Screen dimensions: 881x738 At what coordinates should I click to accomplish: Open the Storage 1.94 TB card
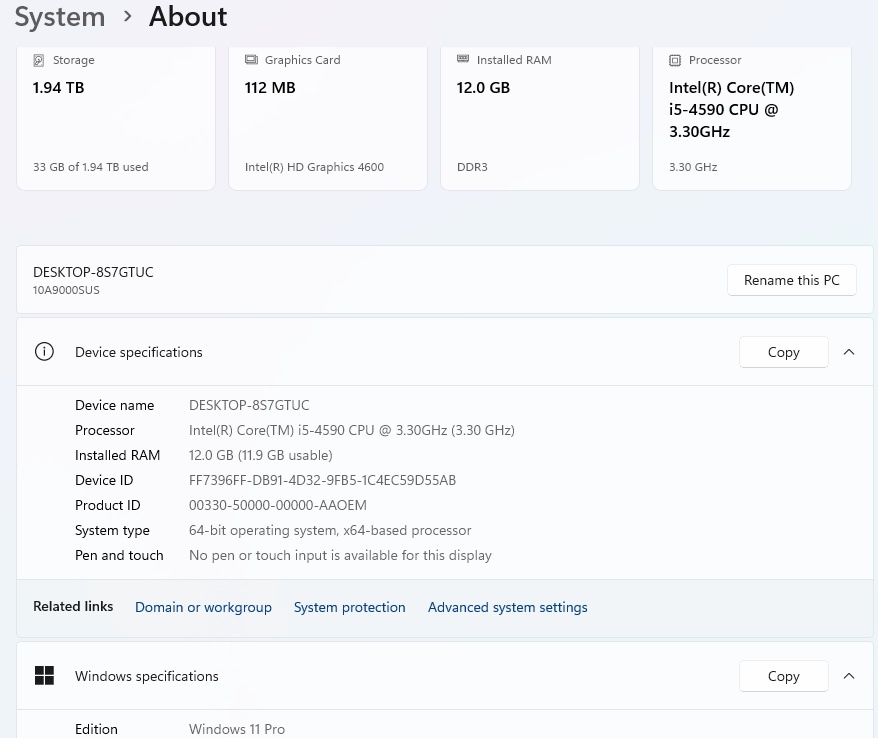[116, 118]
